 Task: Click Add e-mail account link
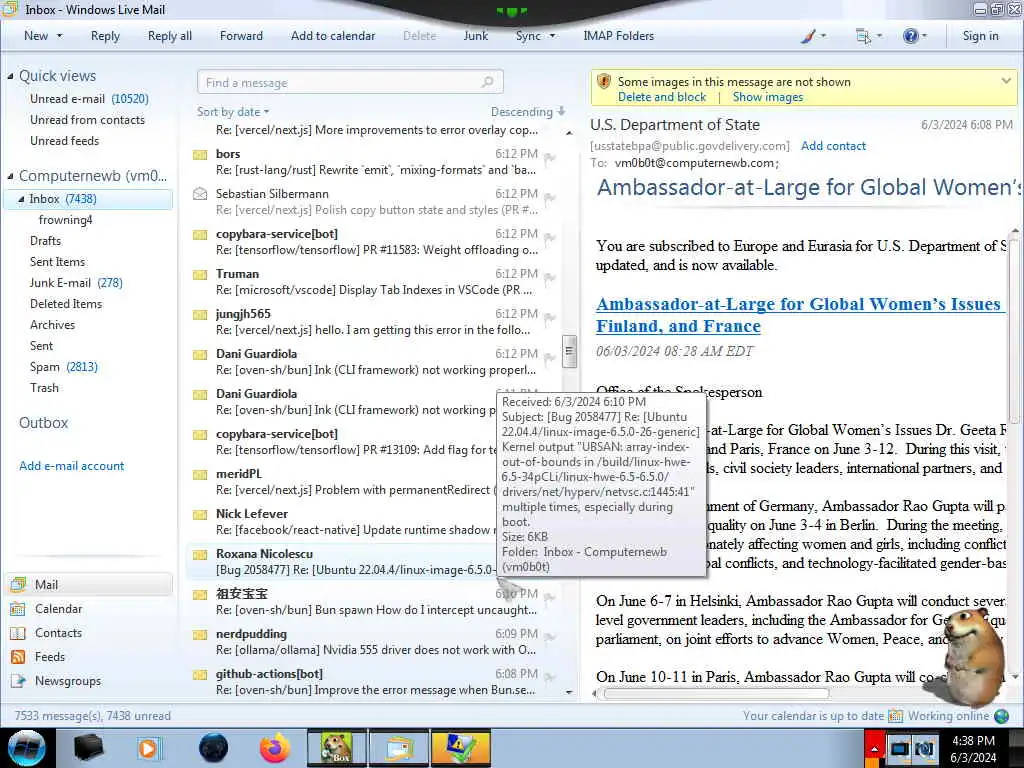71,466
